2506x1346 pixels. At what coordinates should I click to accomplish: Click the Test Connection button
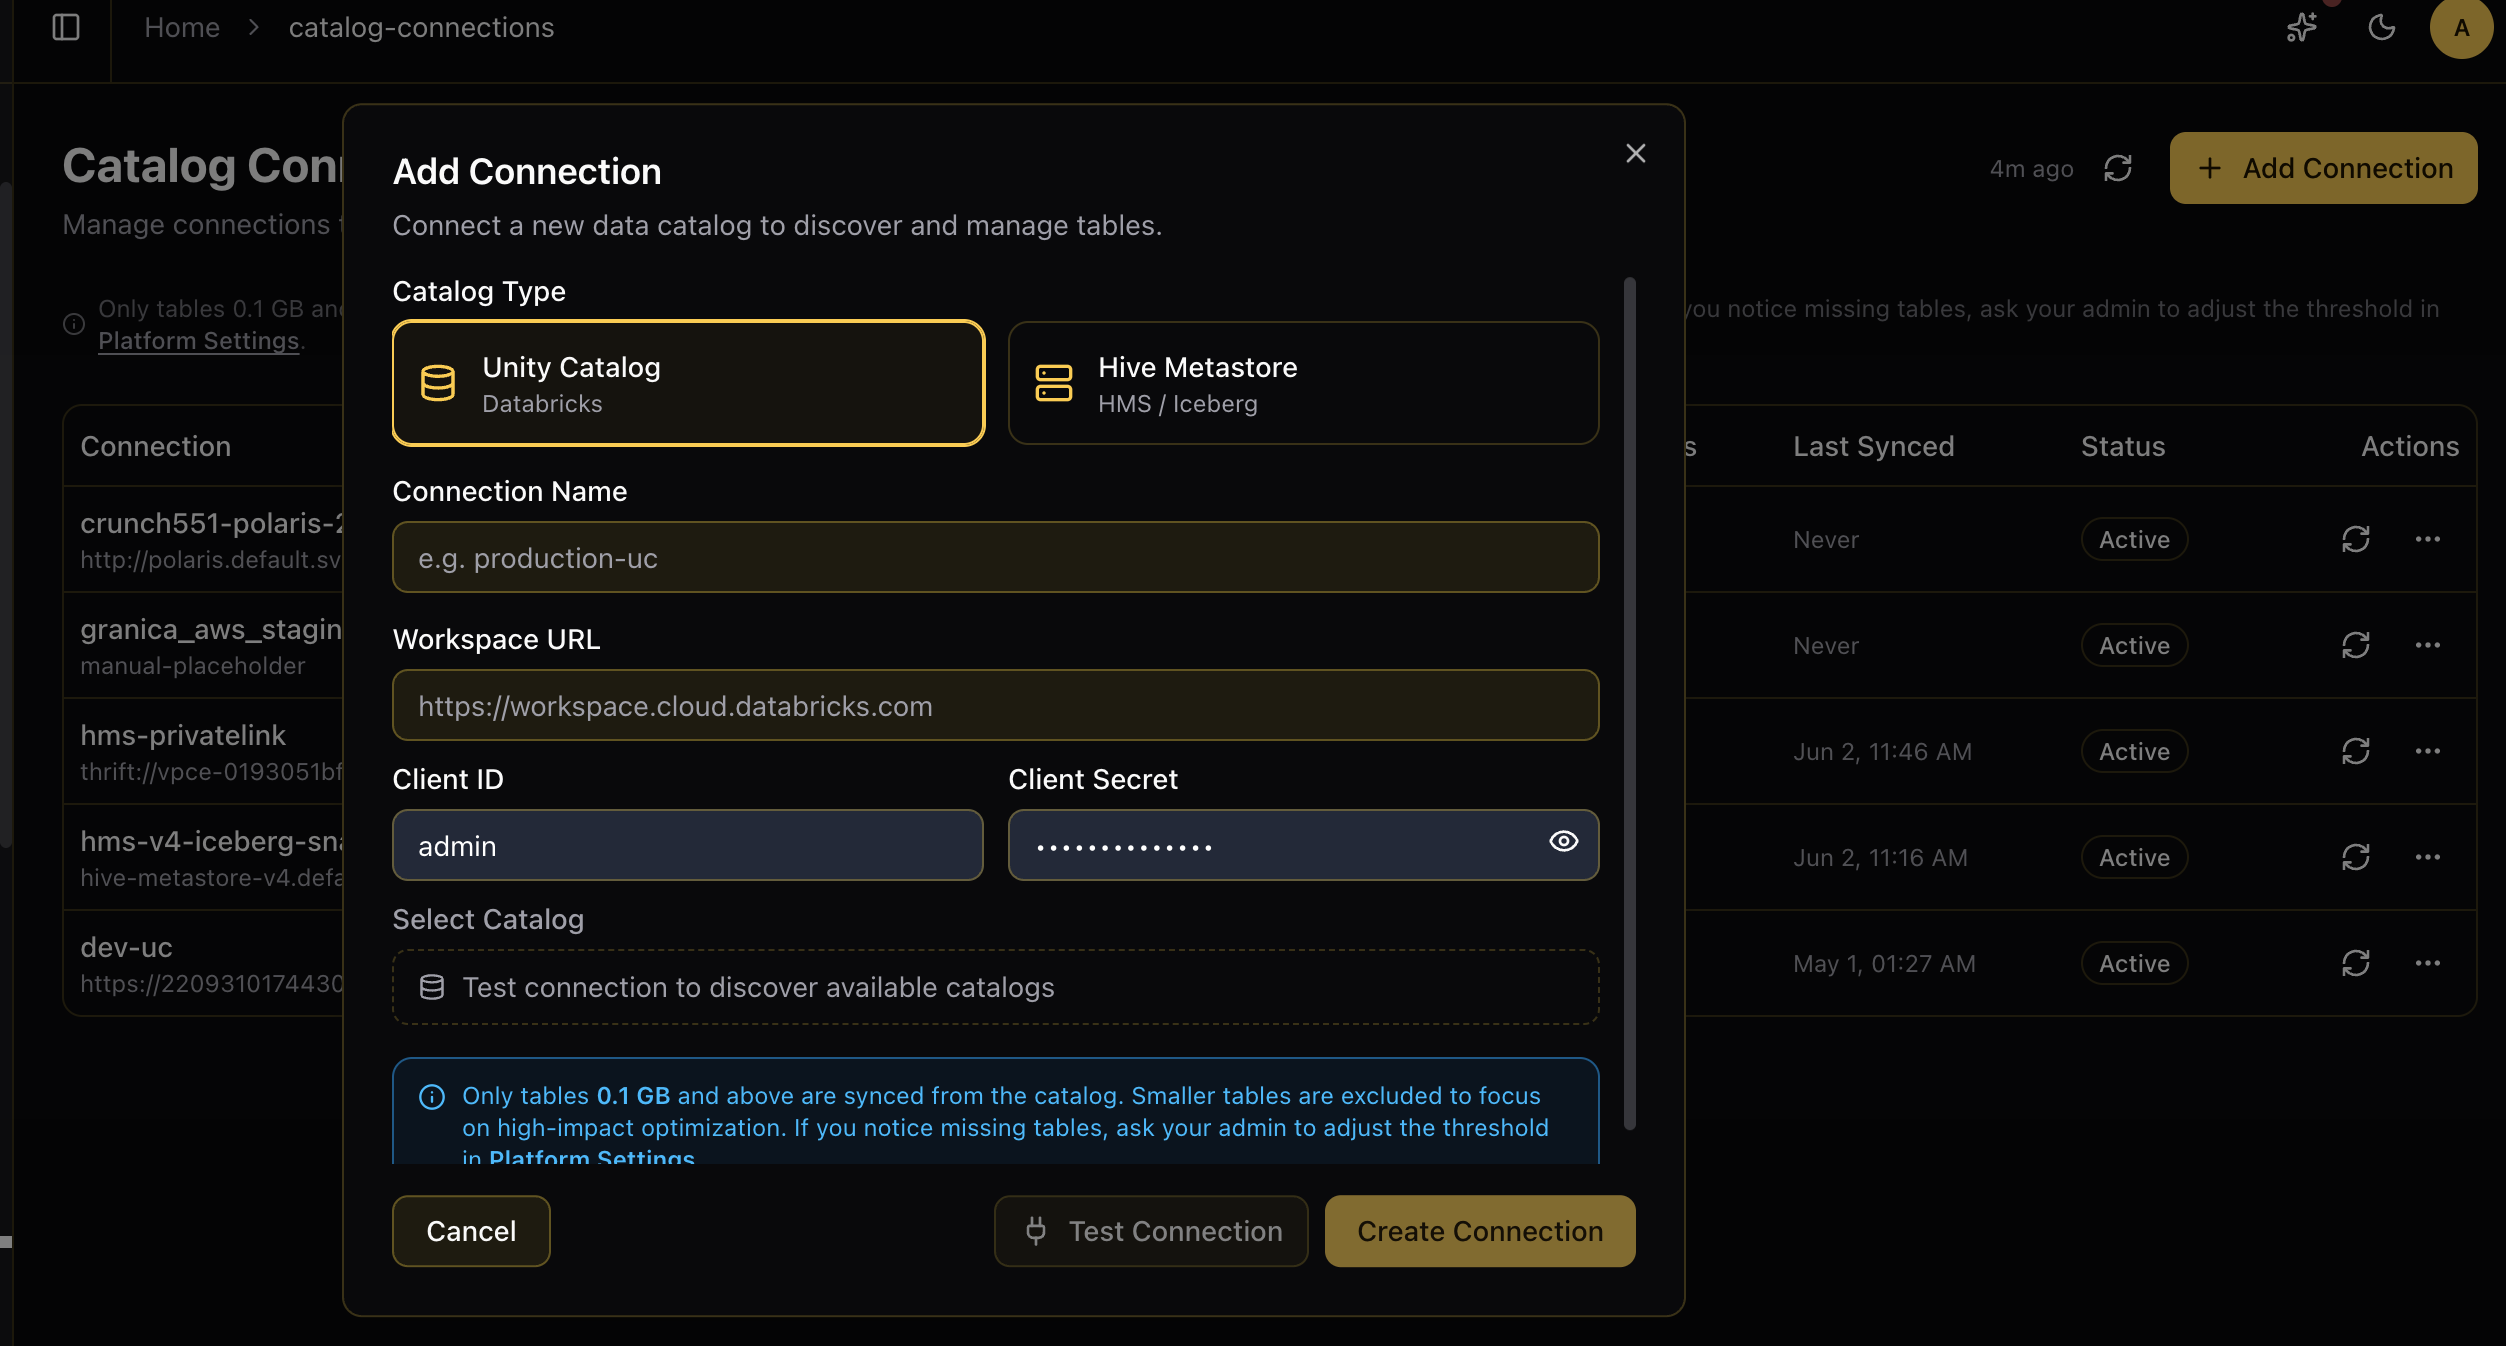click(x=1151, y=1231)
